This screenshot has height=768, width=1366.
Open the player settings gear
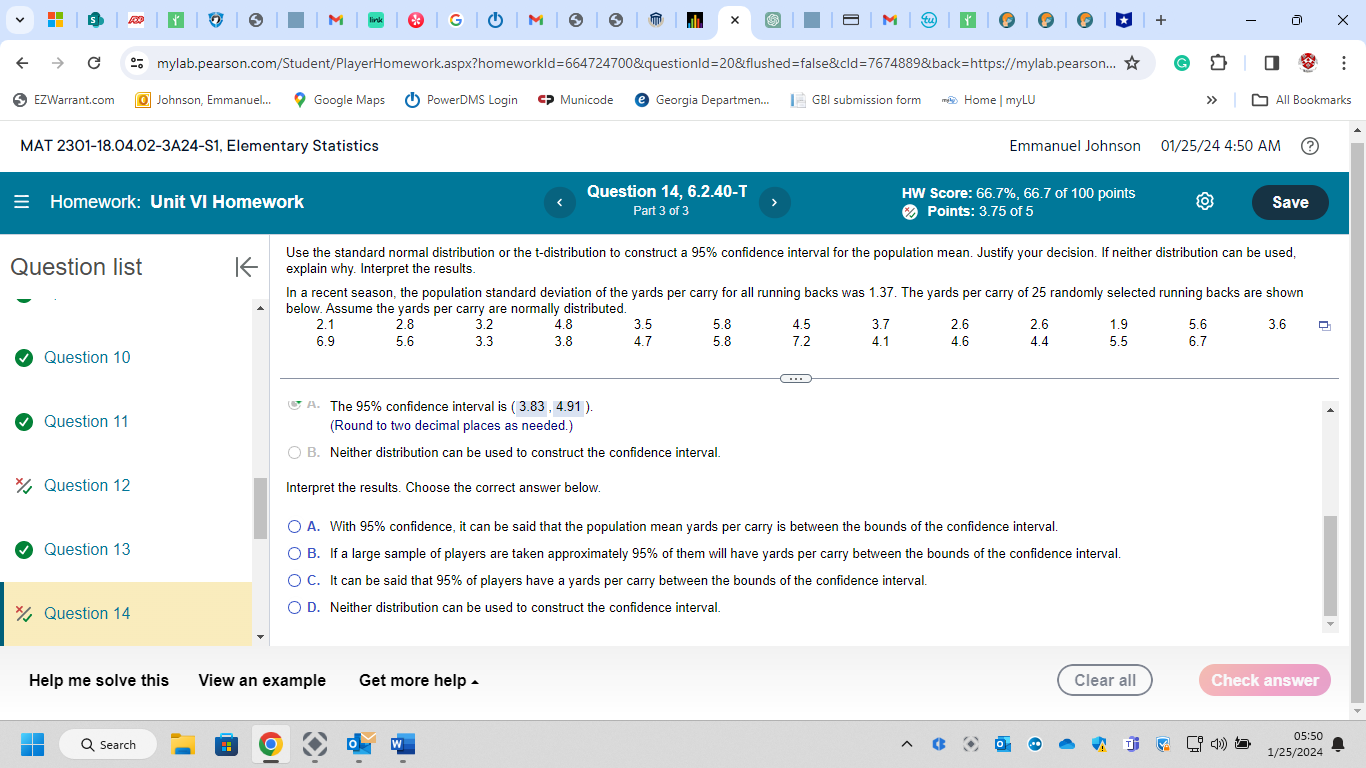(x=1204, y=201)
